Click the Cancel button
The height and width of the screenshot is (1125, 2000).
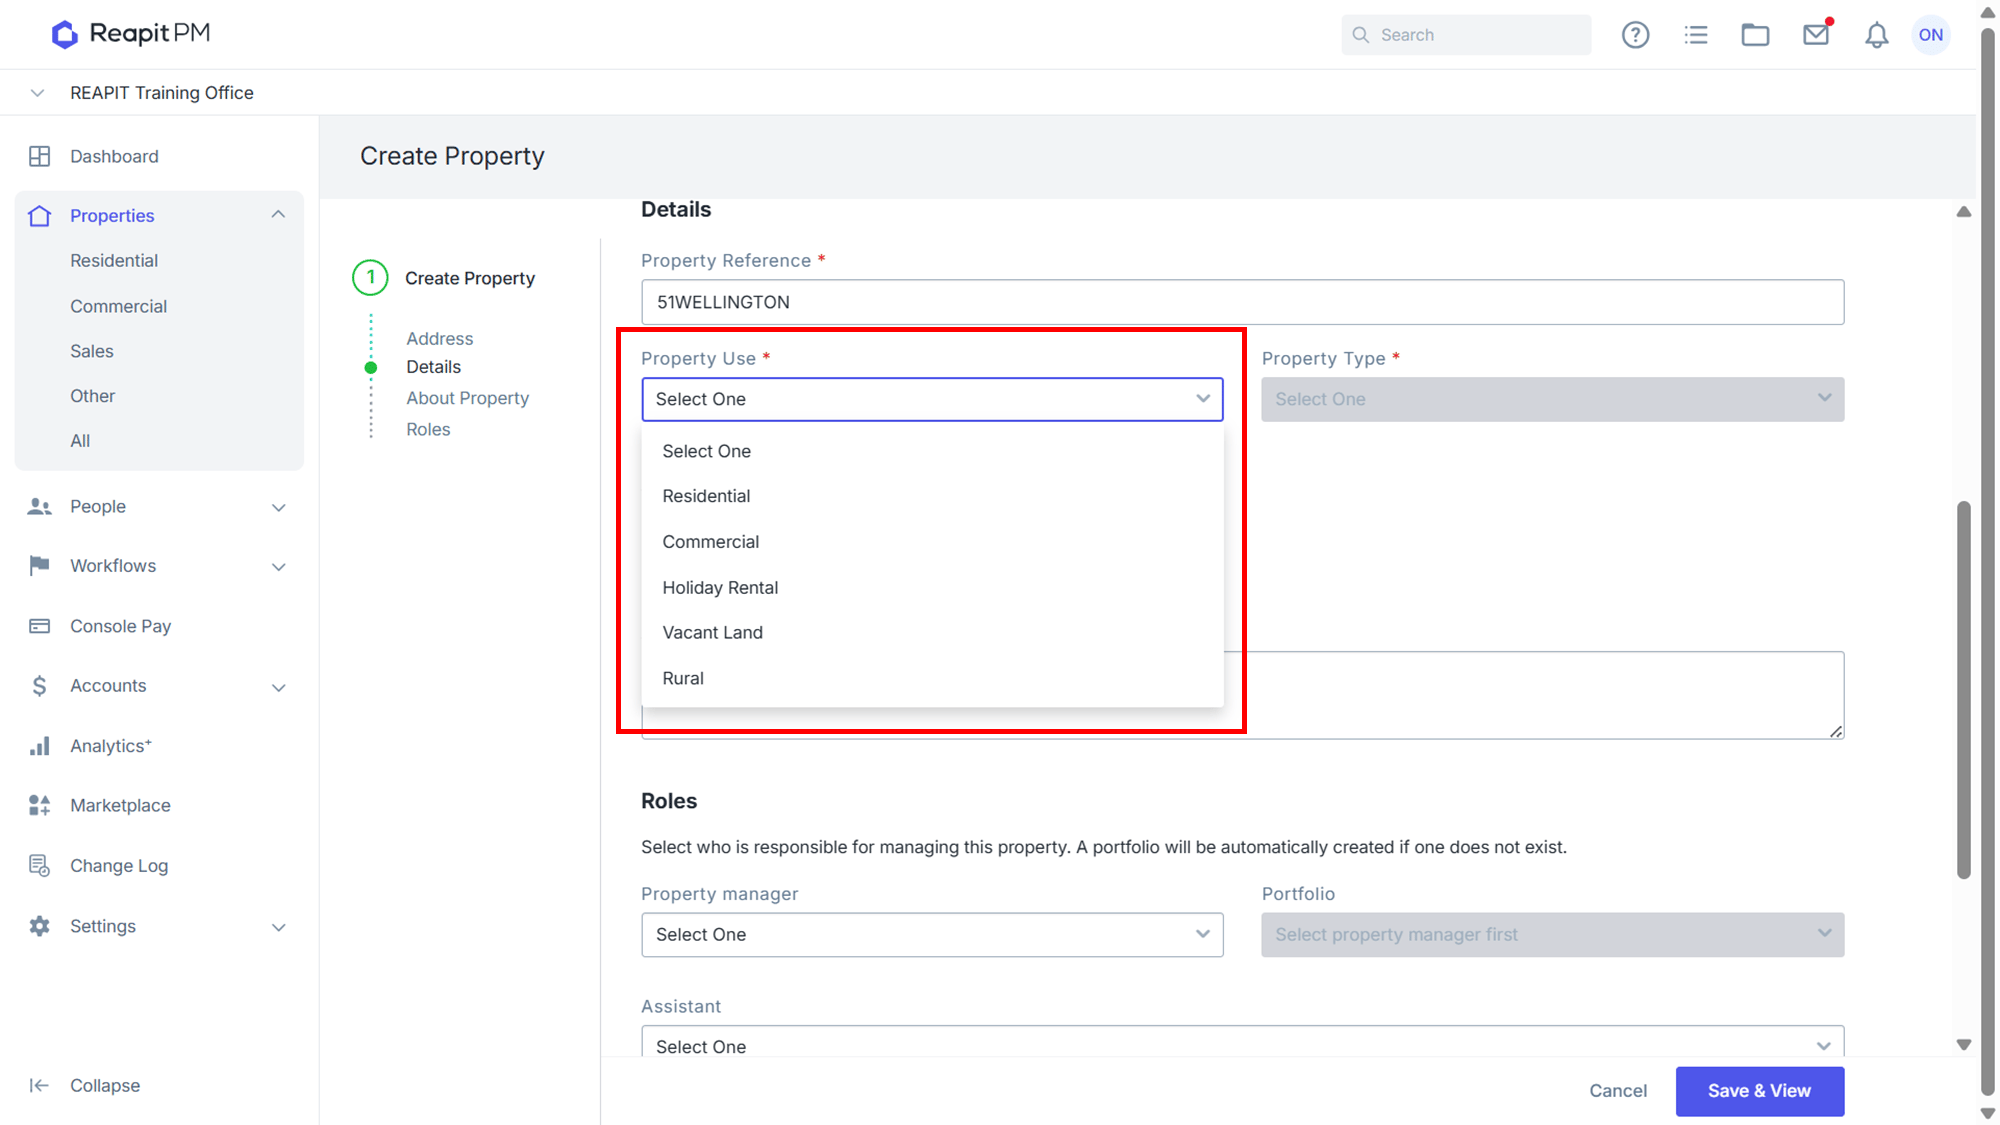(x=1618, y=1091)
